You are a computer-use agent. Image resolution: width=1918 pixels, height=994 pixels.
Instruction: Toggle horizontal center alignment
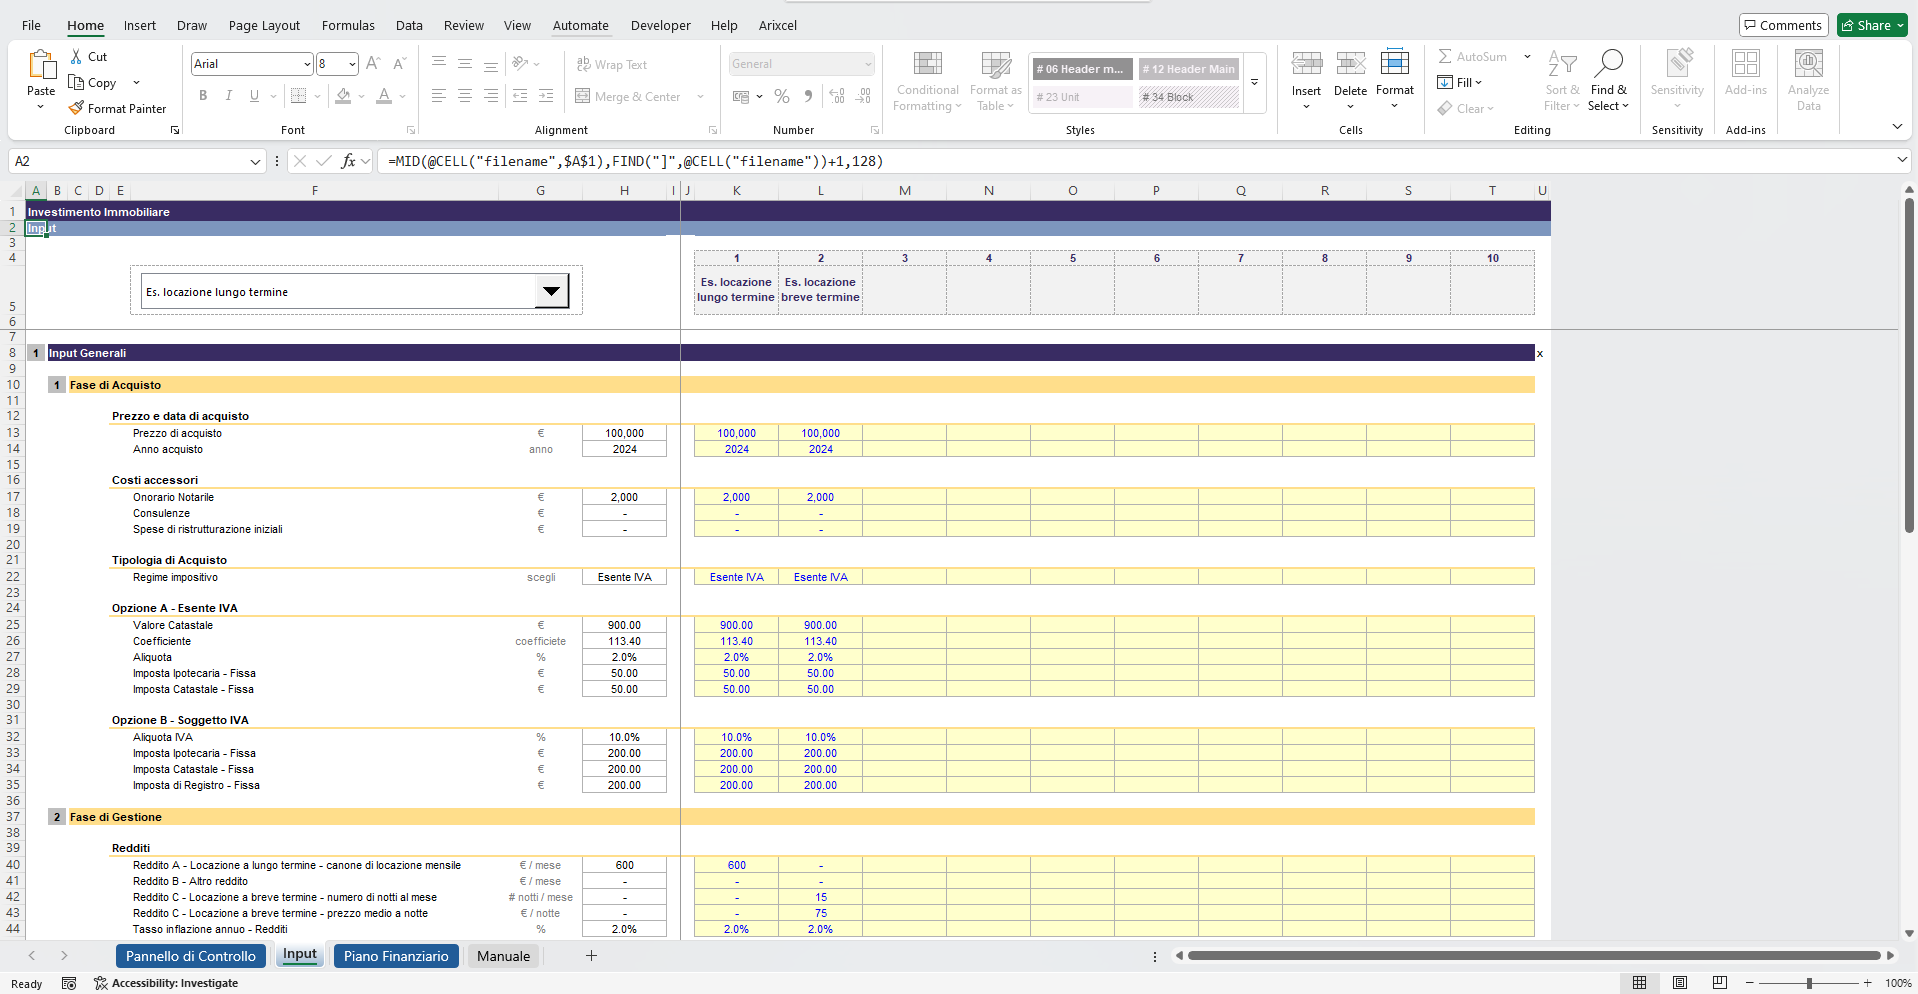point(465,96)
